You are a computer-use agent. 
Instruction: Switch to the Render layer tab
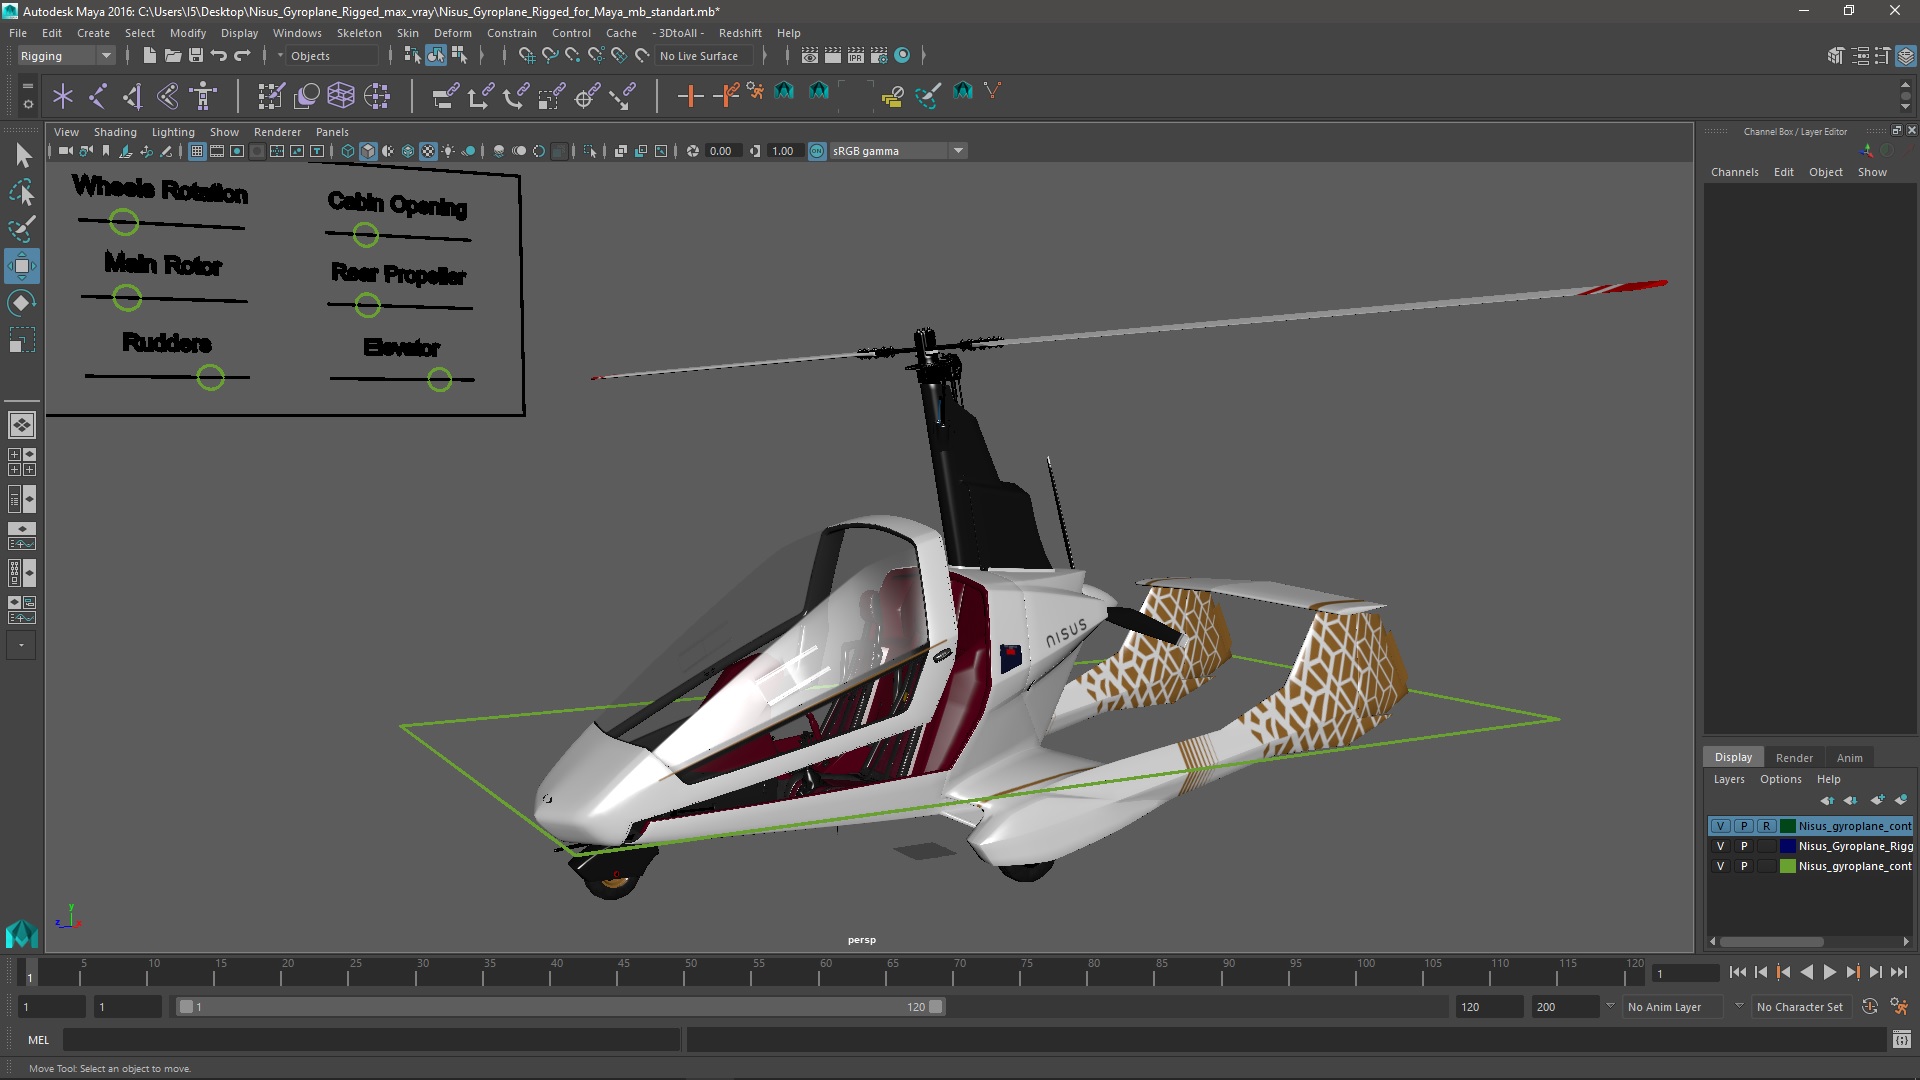coord(1794,757)
